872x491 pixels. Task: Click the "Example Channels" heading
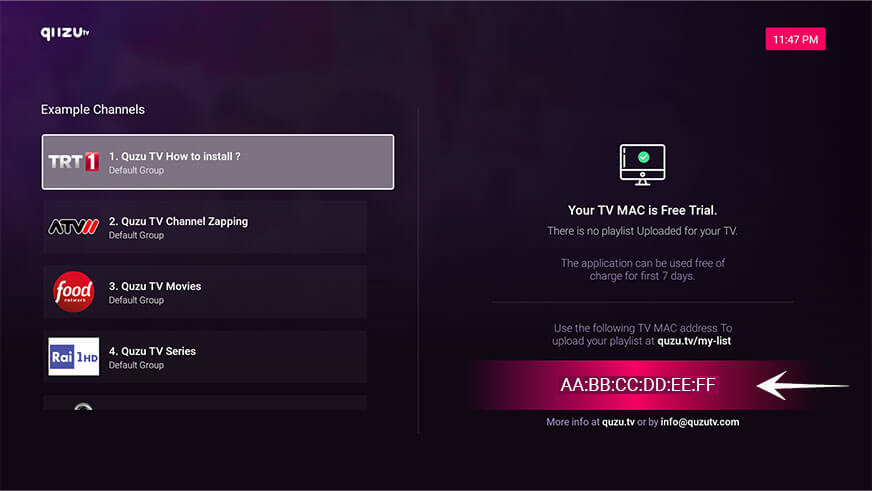pyautogui.click(x=93, y=109)
